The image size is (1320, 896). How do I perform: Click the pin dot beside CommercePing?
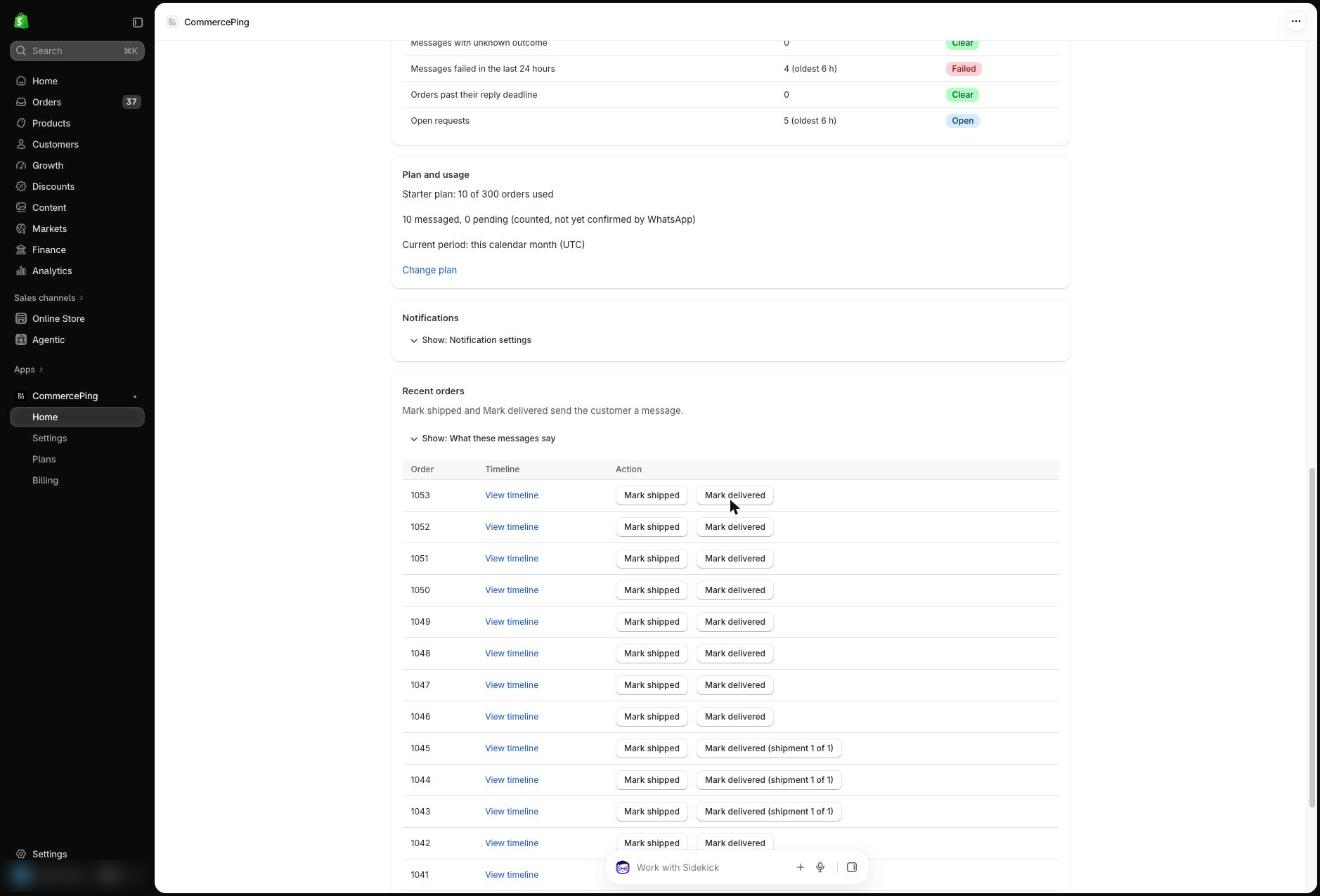135,396
